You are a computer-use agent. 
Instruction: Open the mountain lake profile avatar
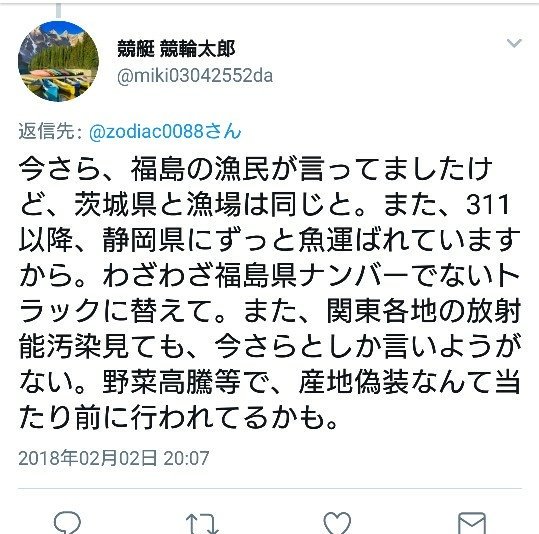[x=58, y=61]
